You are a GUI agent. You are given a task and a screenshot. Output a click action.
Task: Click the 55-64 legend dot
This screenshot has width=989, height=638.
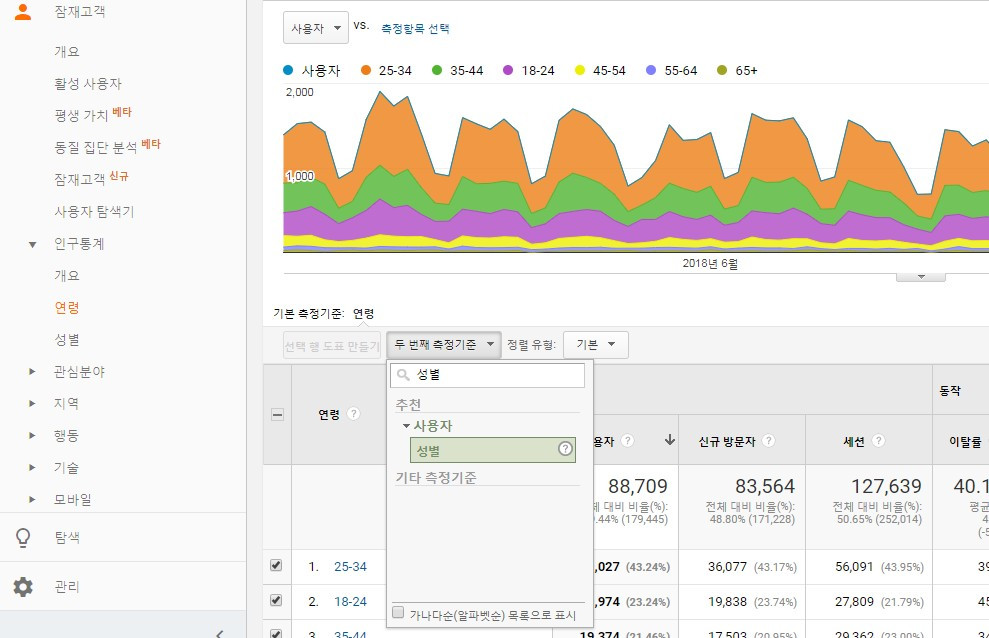[652, 70]
